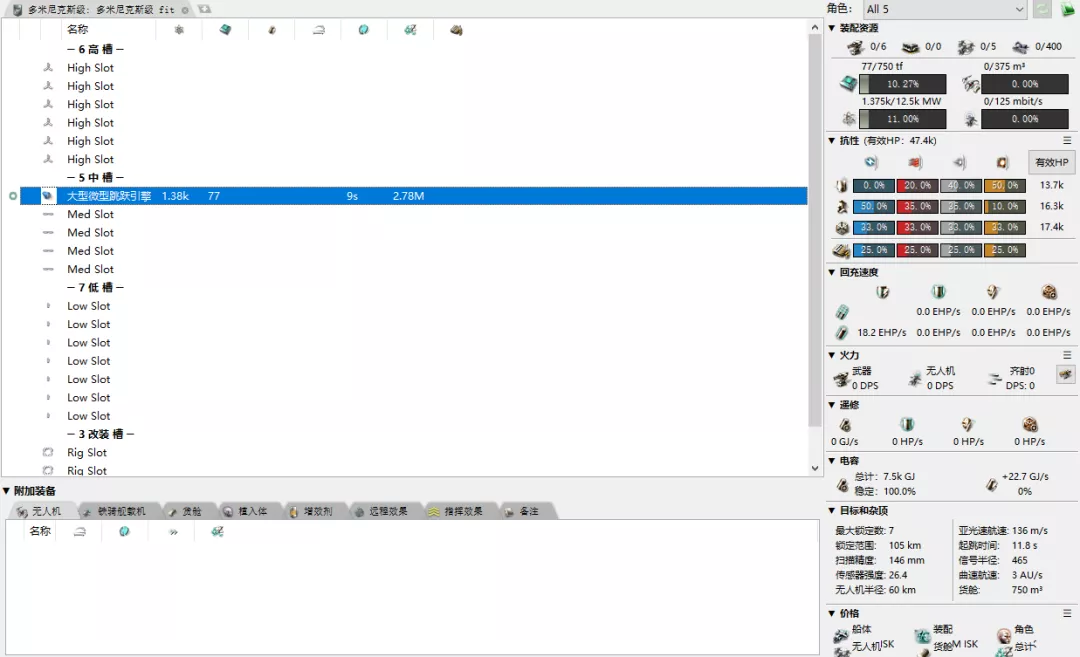Viewport: 1080px width, 657px height.
Task: Collapse the 电容 section
Action: (831, 461)
